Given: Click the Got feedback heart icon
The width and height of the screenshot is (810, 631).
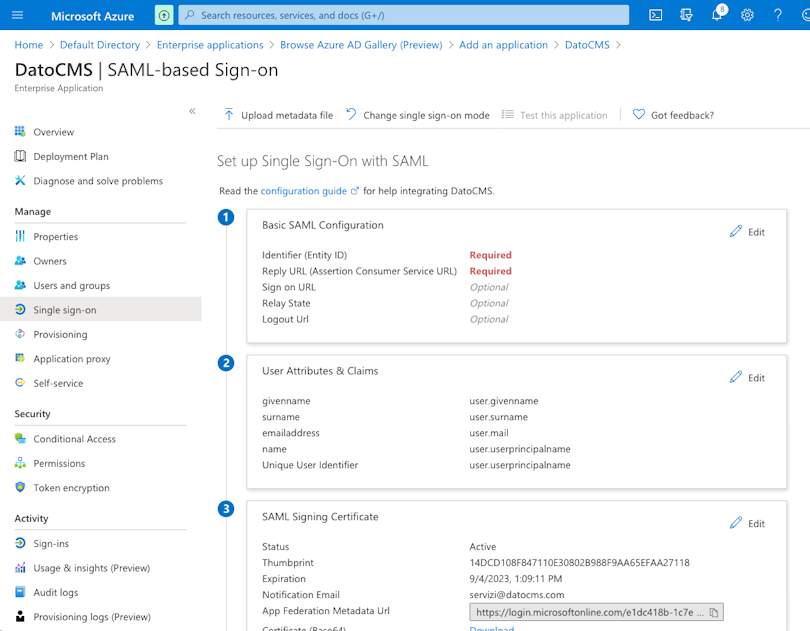Looking at the screenshot, I should point(638,114).
